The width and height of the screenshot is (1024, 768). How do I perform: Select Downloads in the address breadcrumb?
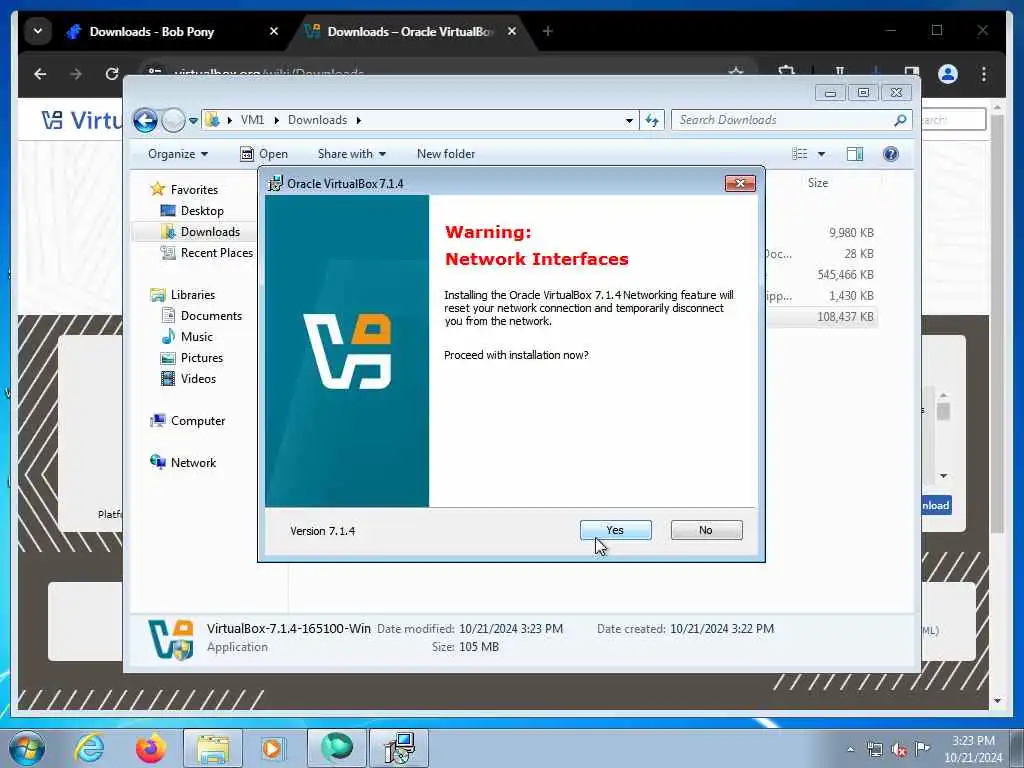[x=317, y=120]
